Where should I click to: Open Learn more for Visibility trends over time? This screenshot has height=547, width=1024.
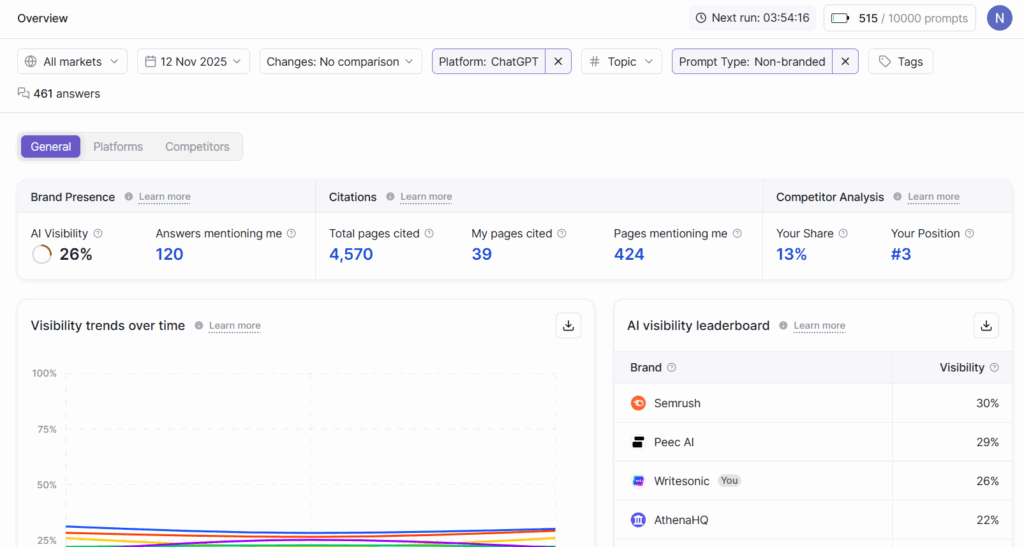[x=234, y=326]
